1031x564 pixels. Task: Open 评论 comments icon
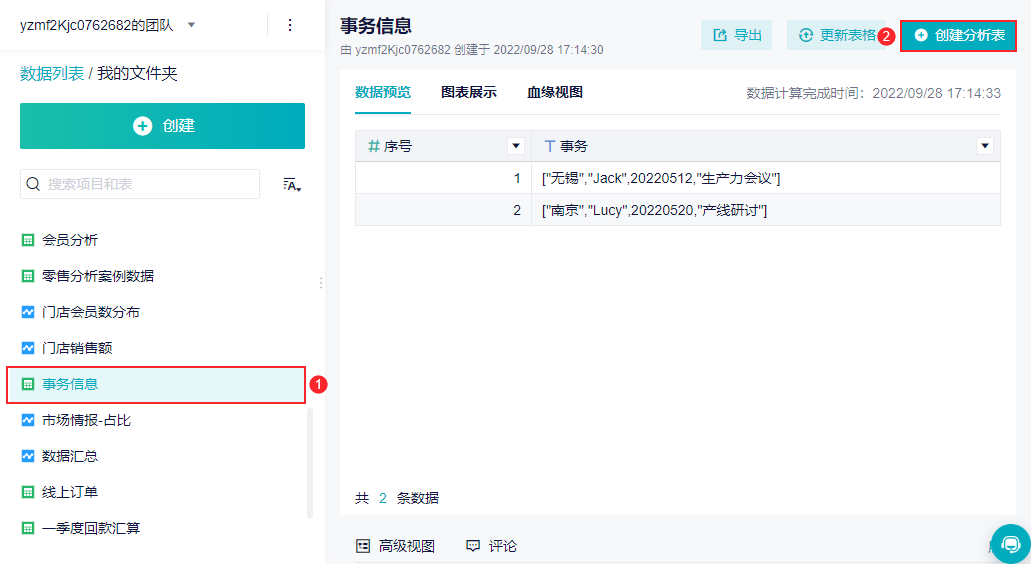pyautogui.click(x=473, y=546)
